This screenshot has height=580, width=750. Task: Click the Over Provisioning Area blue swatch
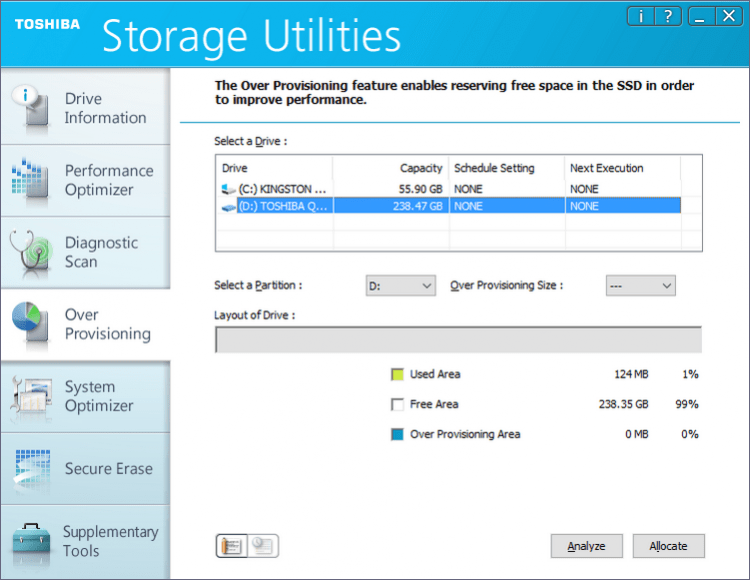point(397,435)
